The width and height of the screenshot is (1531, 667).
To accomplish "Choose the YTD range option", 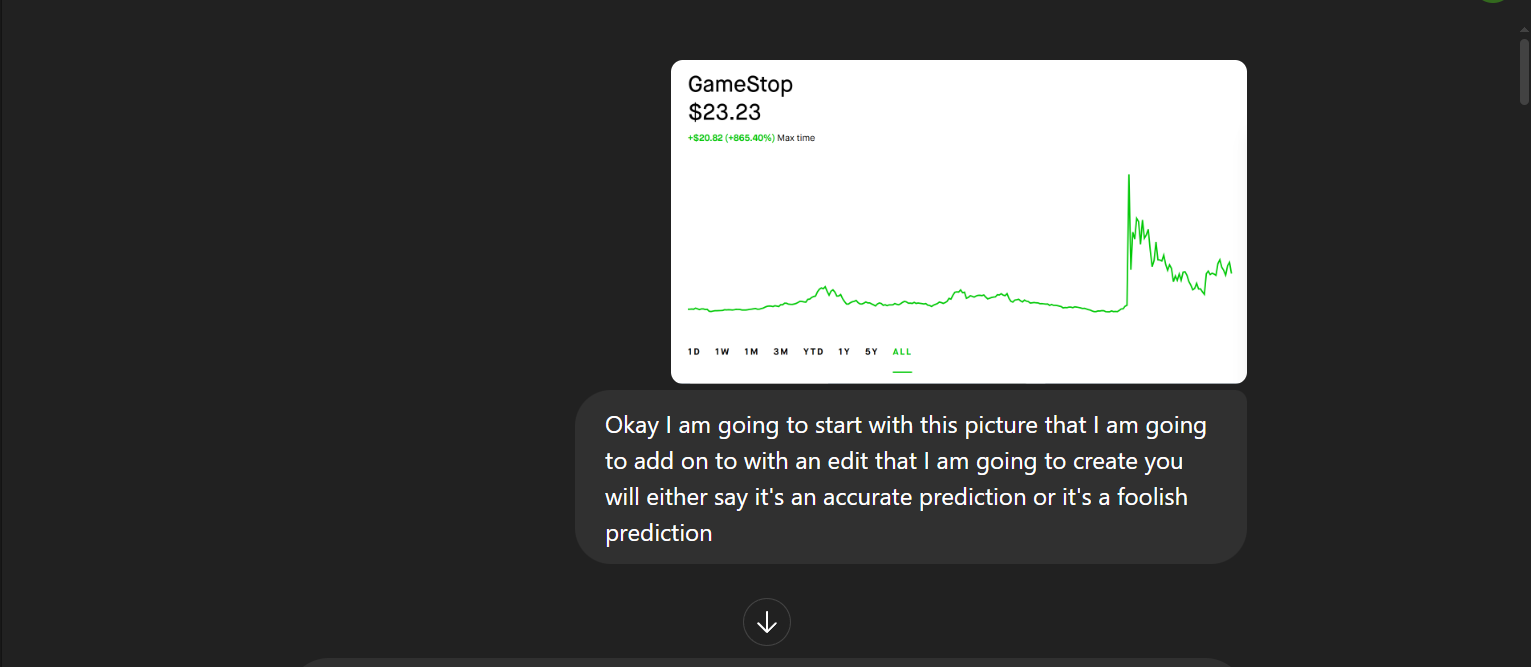I will pos(813,352).
